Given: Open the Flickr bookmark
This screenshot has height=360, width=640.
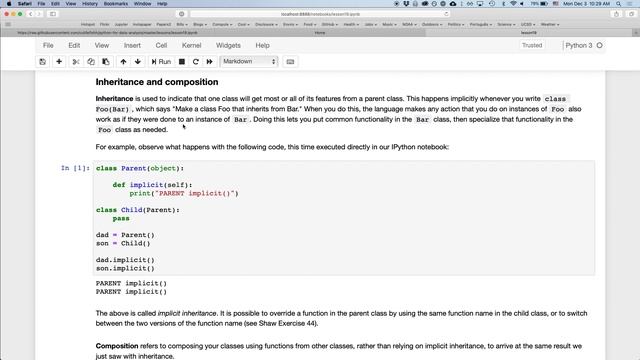Looking at the screenshot, I should click(104, 24).
